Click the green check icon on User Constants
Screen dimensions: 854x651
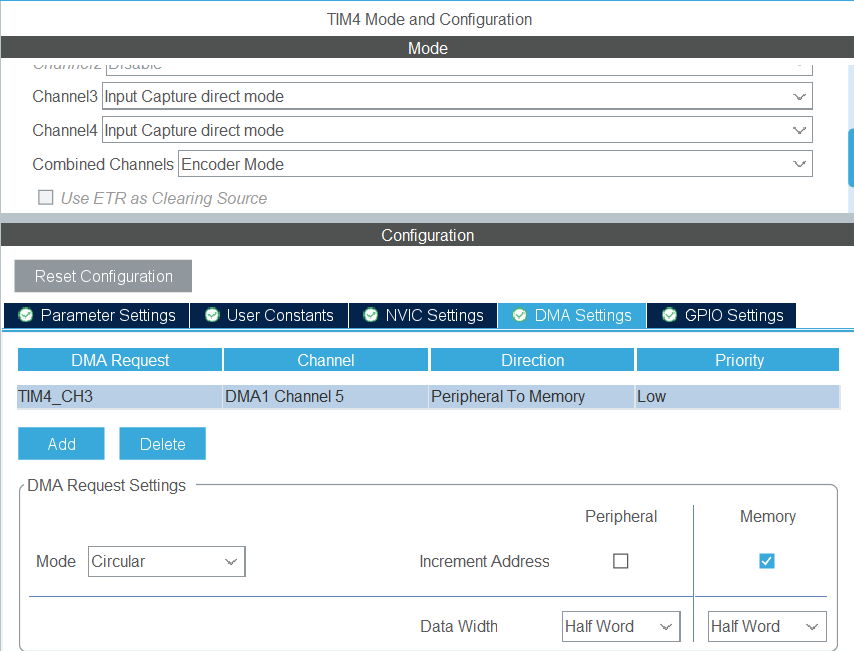pos(212,315)
